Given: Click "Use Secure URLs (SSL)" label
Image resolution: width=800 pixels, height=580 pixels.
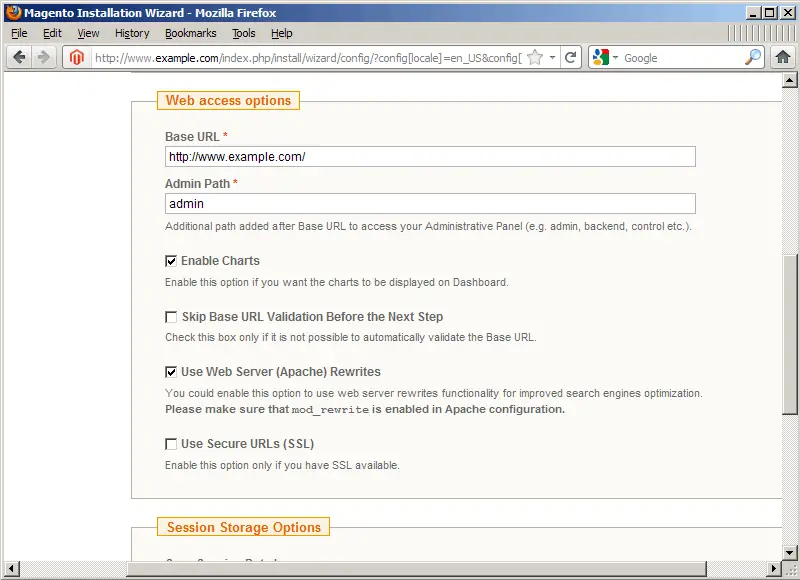Looking at the screenshot, I should point(247,444).
